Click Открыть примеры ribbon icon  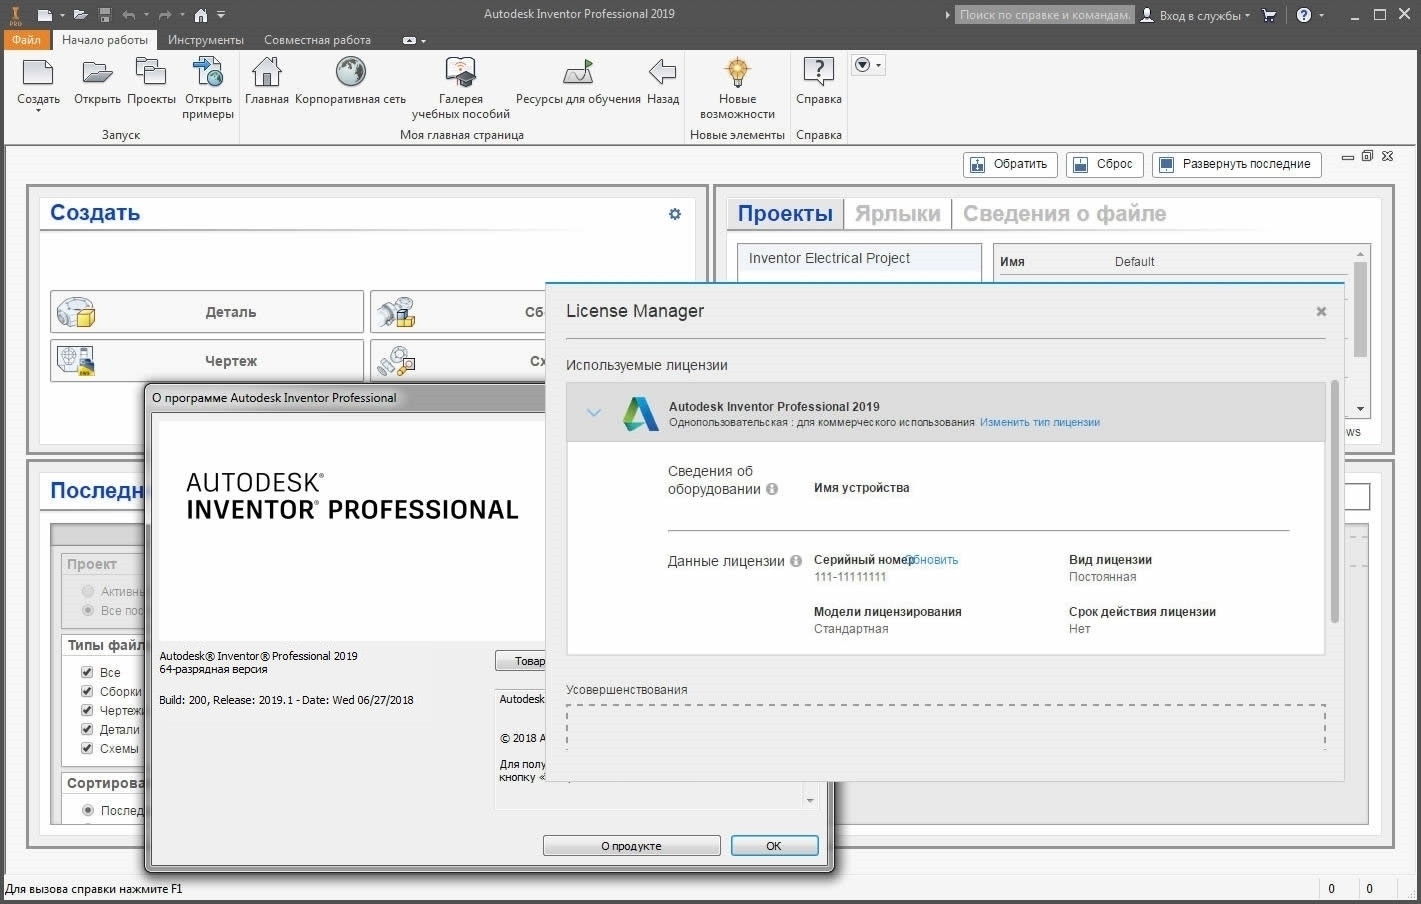[x=208, y=73]
